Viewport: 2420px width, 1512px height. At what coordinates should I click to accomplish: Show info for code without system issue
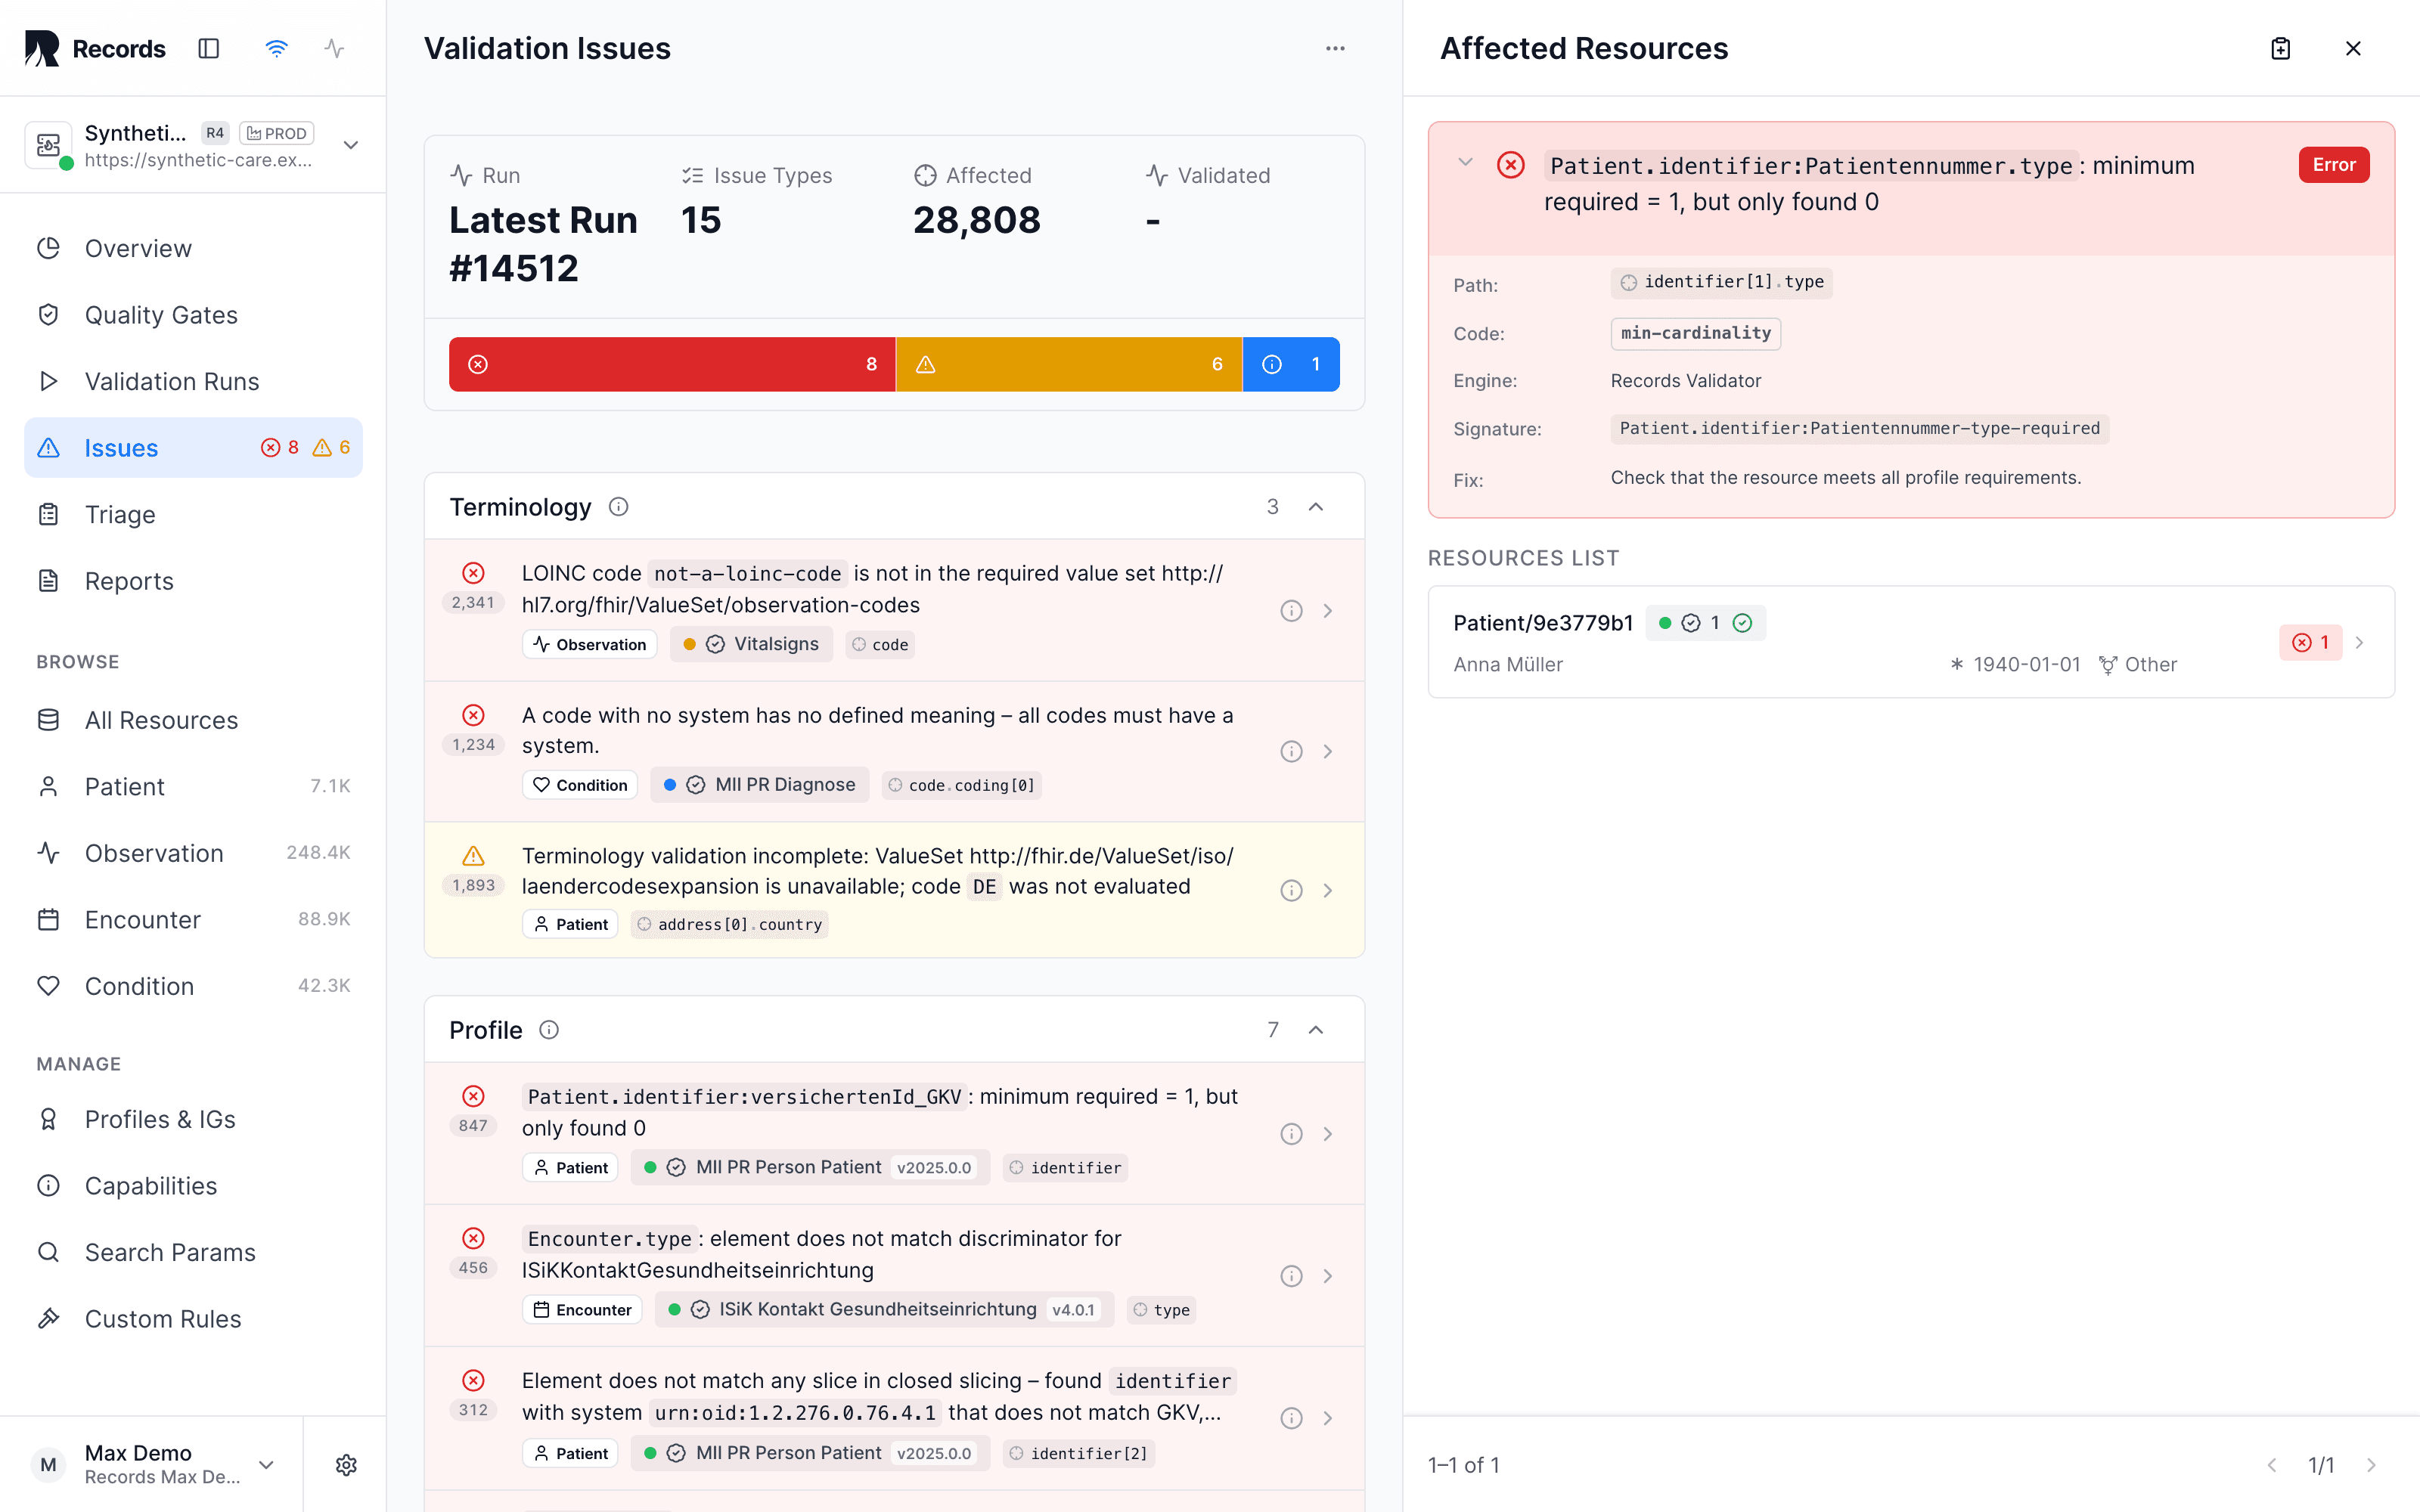pos(1291,751)
